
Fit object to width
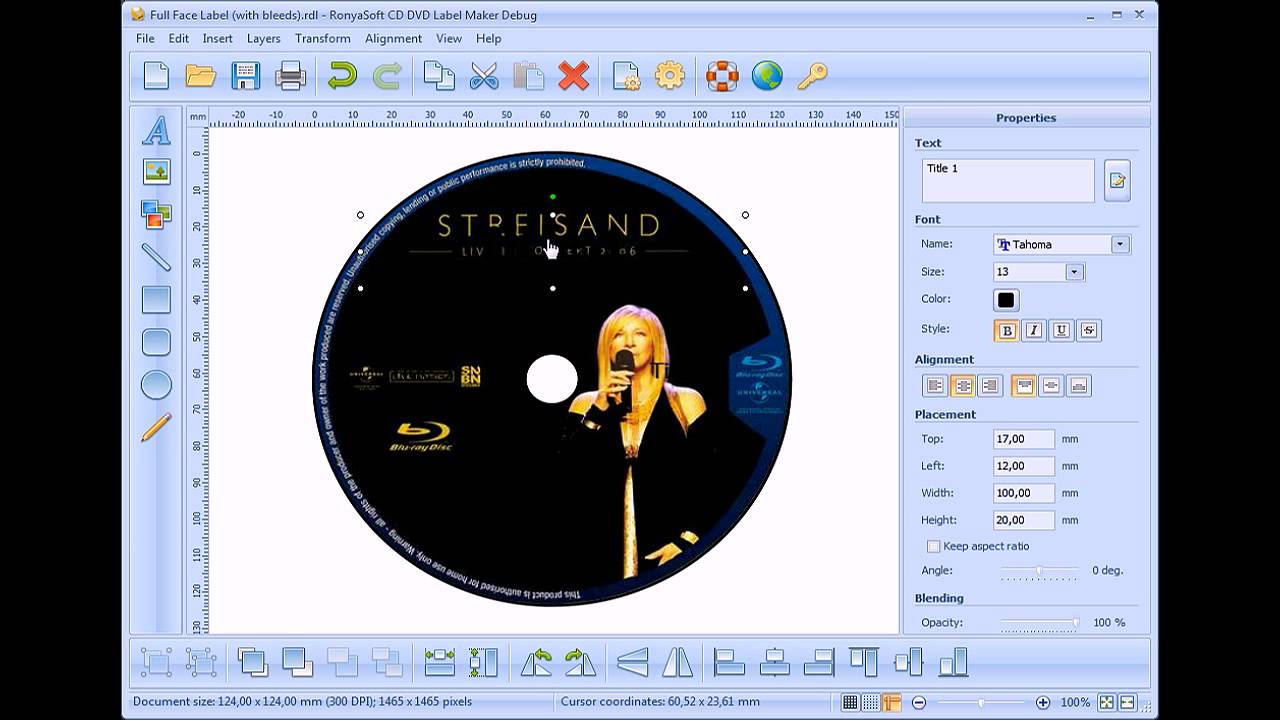pyautogui.click(x=439, y=662)
